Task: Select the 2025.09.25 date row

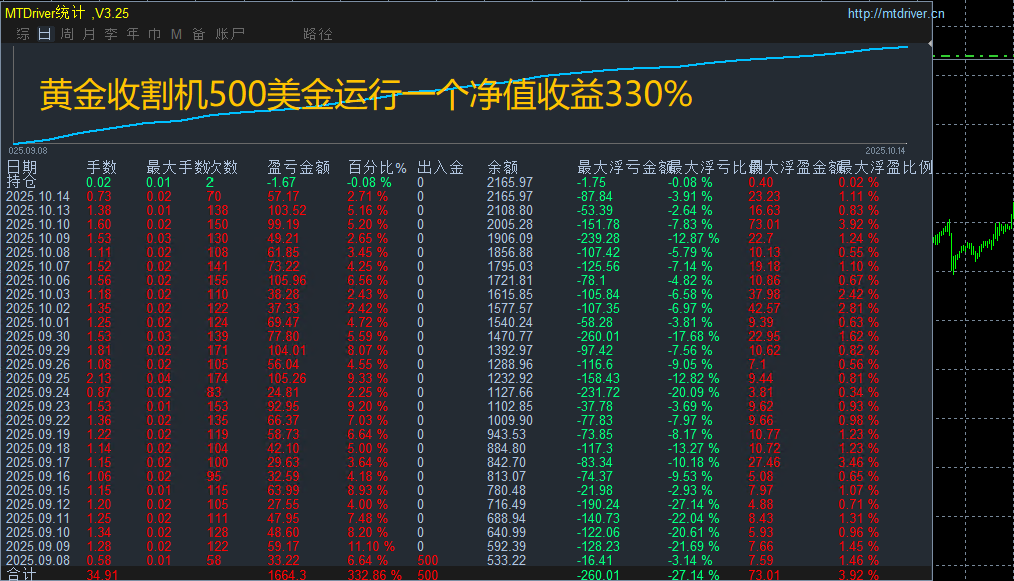Action: [38, 378]
